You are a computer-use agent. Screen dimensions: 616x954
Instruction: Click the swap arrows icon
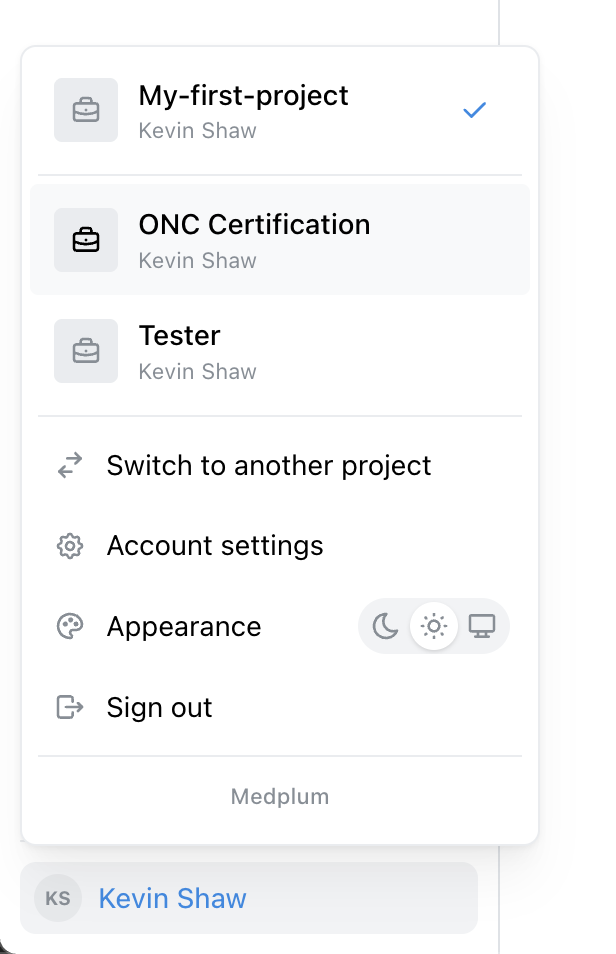point(70,465)
